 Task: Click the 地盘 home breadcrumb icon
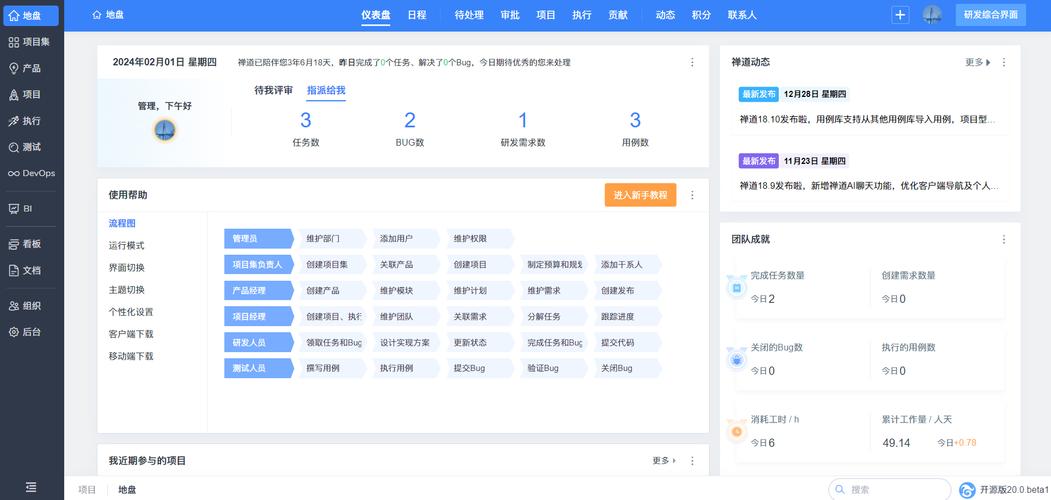pos(97,15)
